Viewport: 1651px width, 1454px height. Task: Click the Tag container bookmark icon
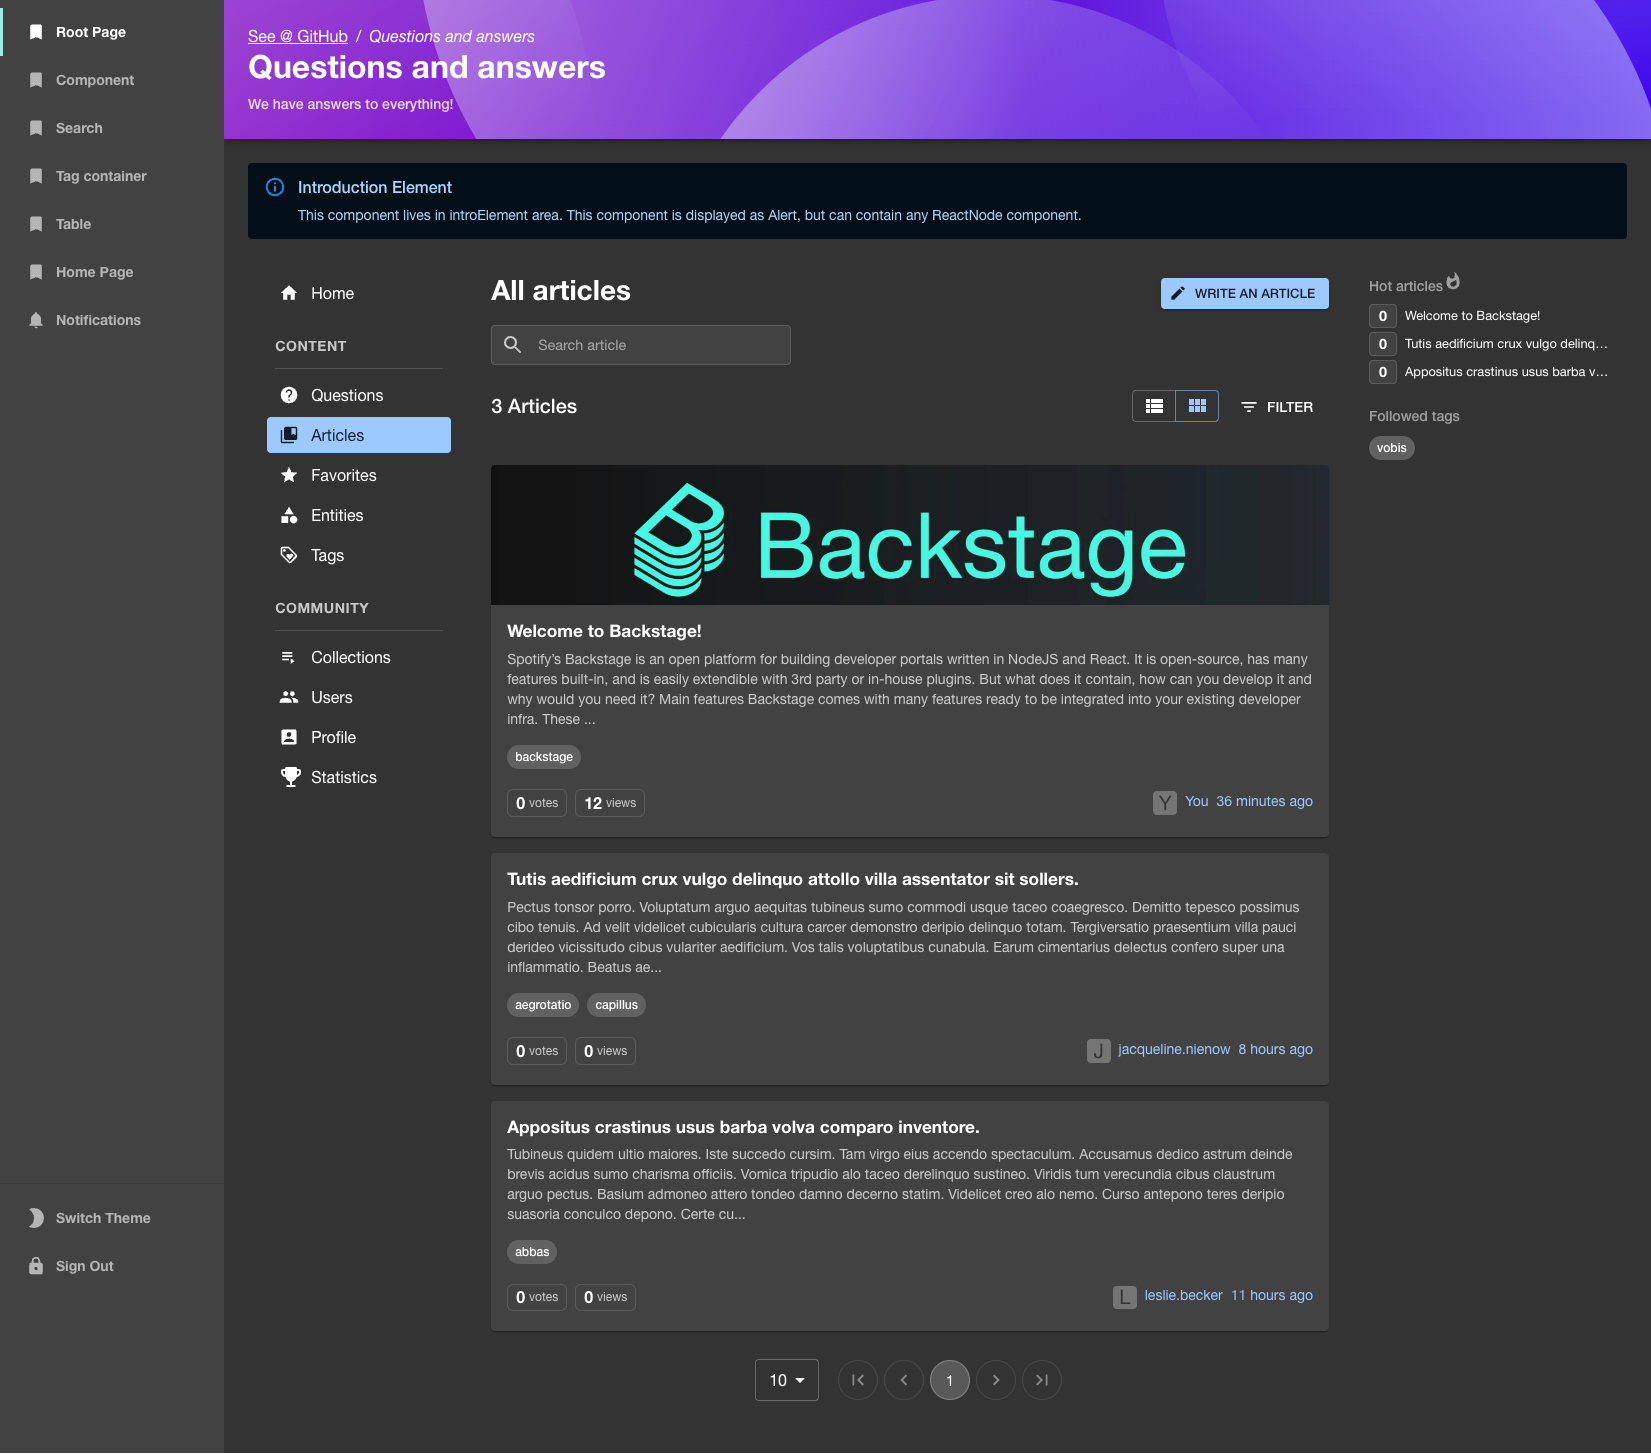(x=36, y=176)
